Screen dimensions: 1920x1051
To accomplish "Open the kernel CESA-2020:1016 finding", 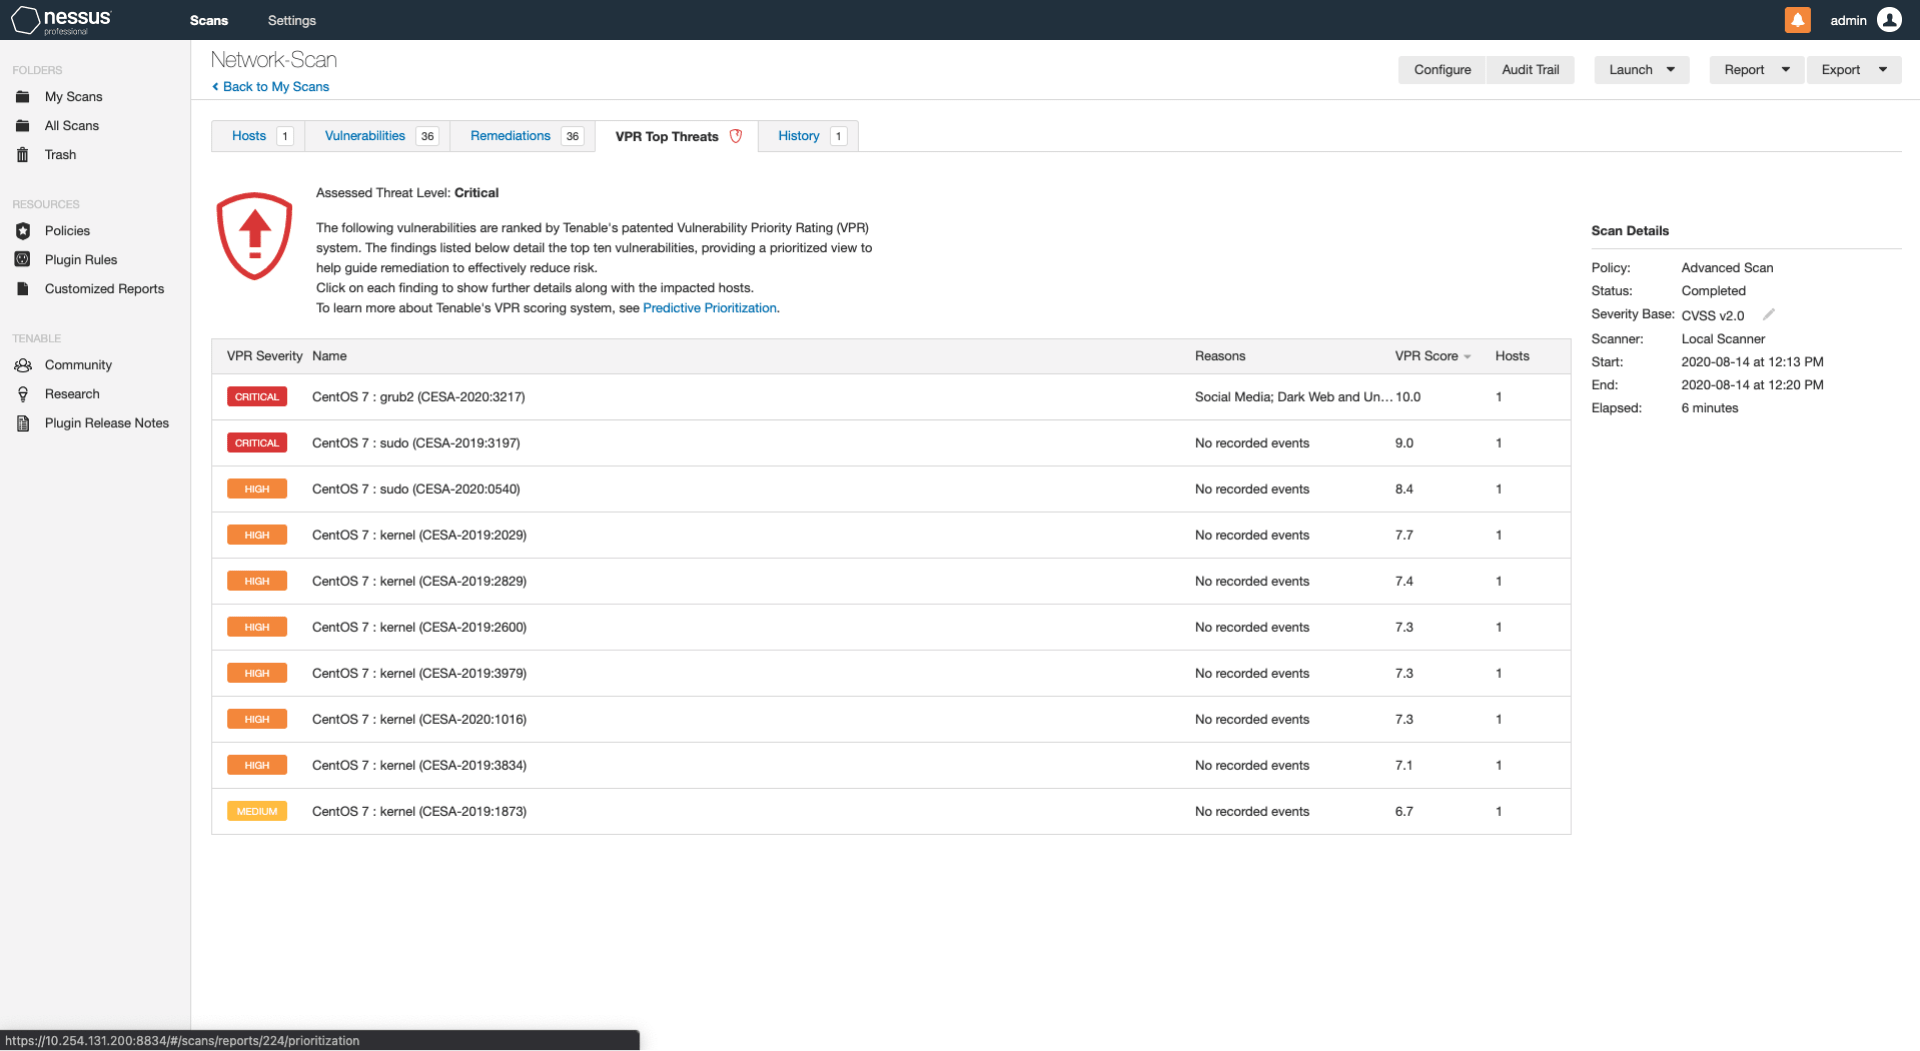I will [x=891, y=719].
